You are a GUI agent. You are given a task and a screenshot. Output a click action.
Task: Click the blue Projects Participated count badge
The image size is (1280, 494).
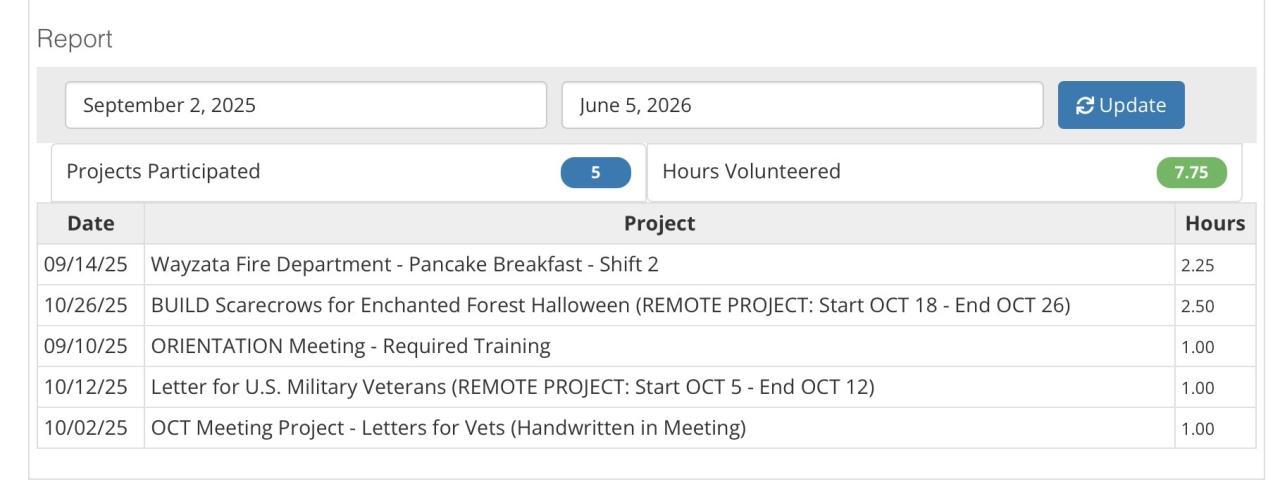[596, 172]
